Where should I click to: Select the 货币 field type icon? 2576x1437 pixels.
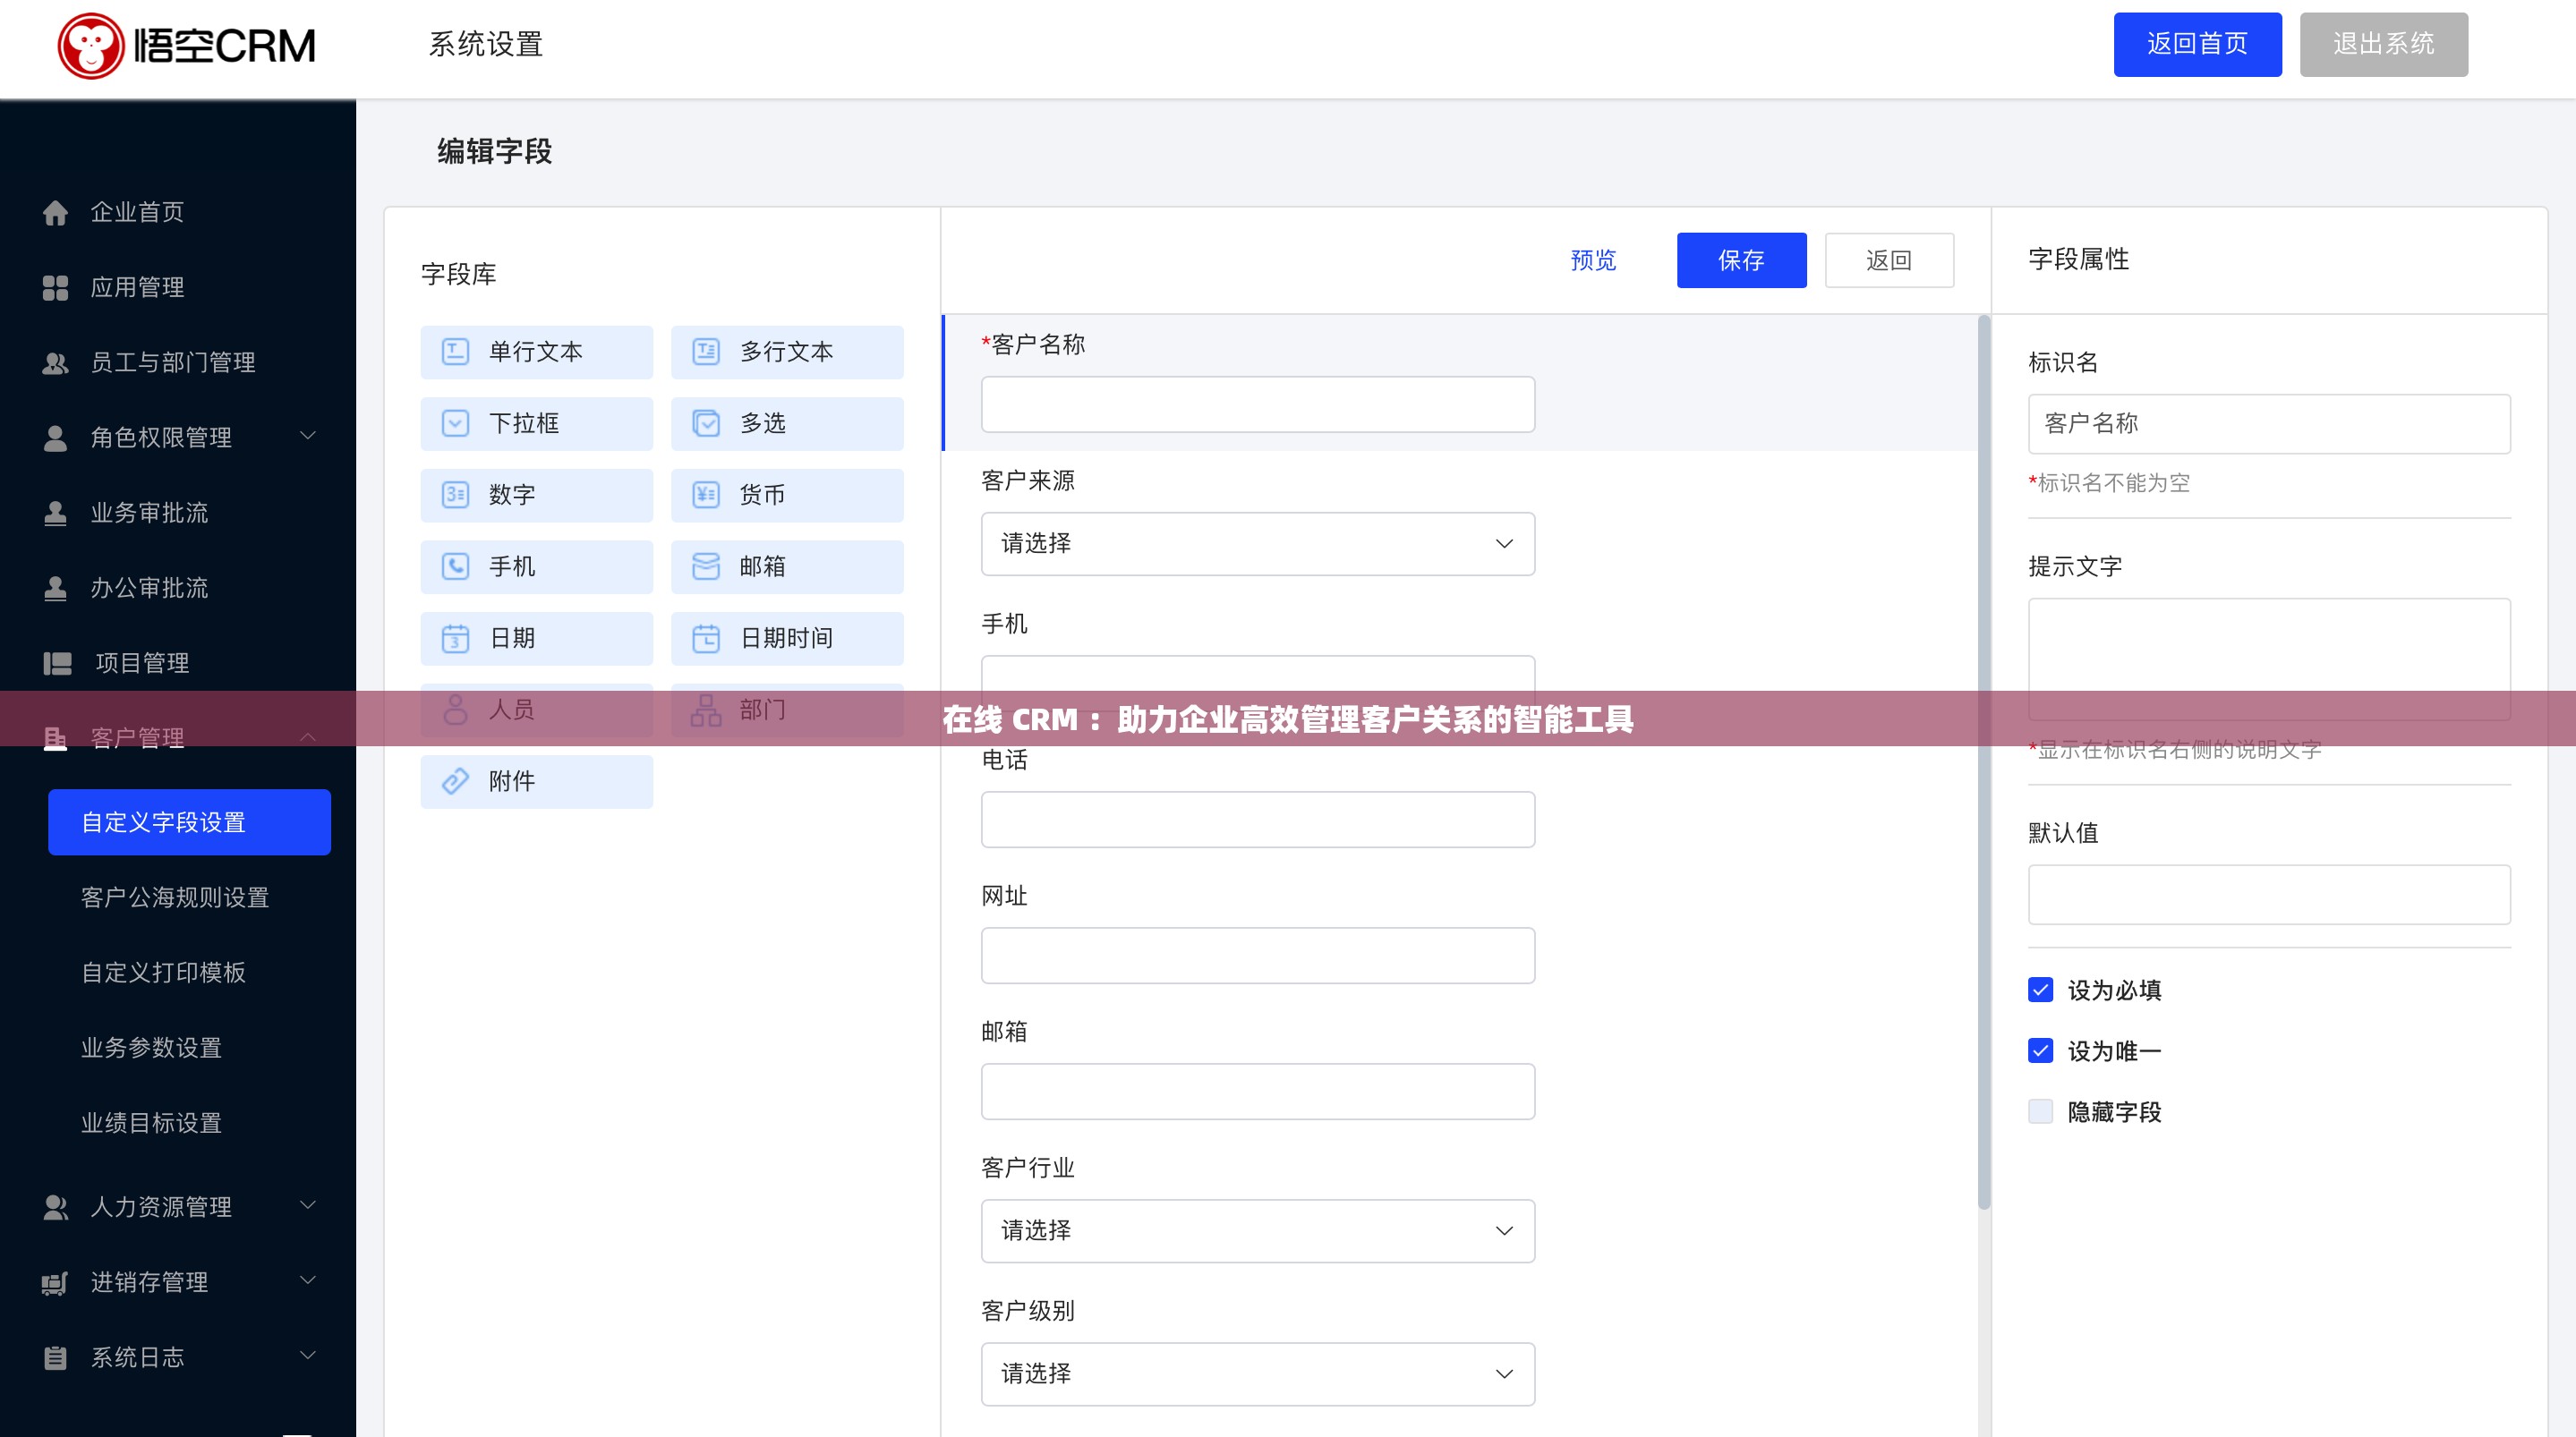706,495
